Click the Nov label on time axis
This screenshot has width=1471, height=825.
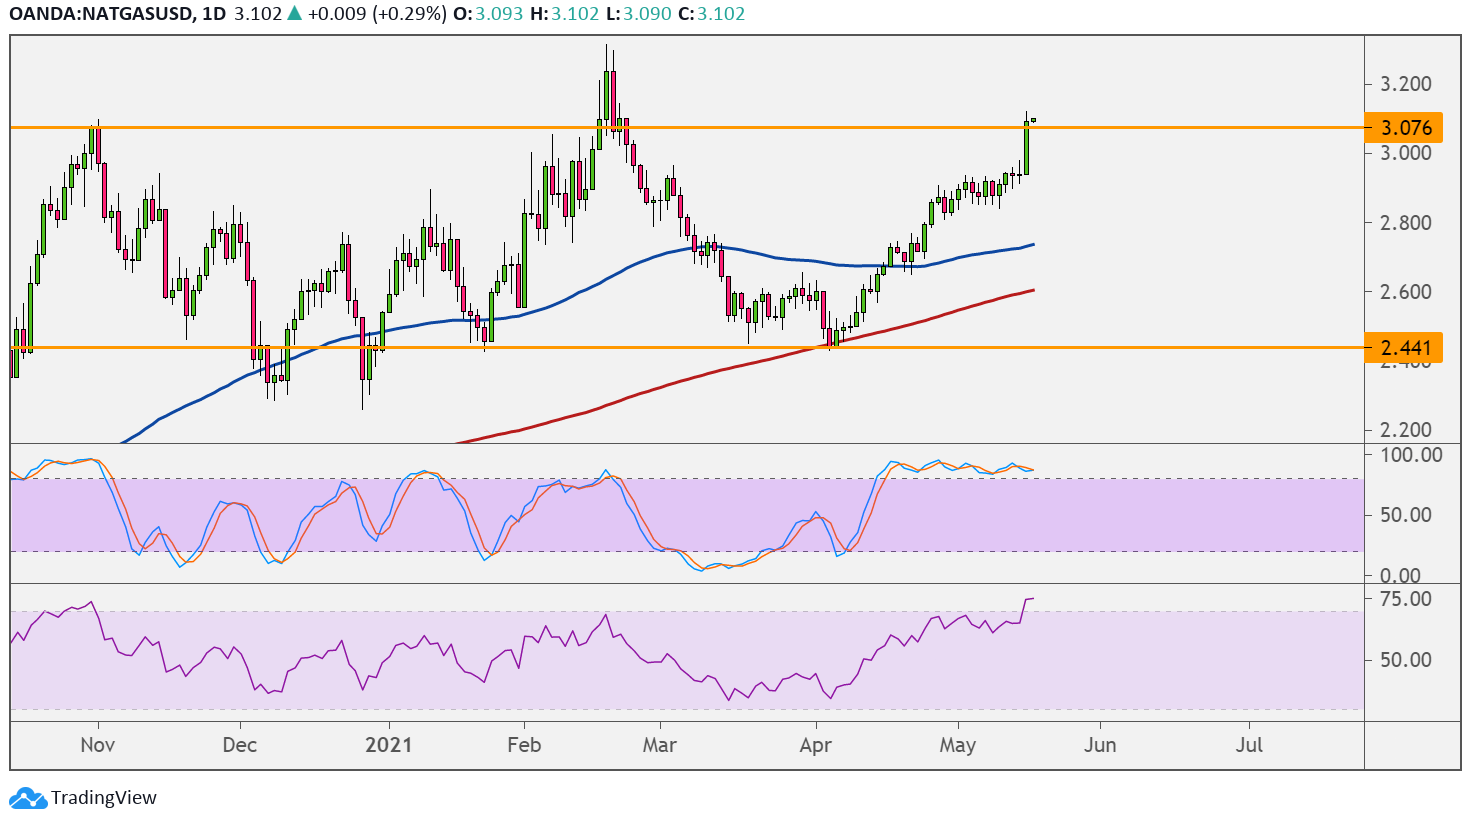click(98, 745)
